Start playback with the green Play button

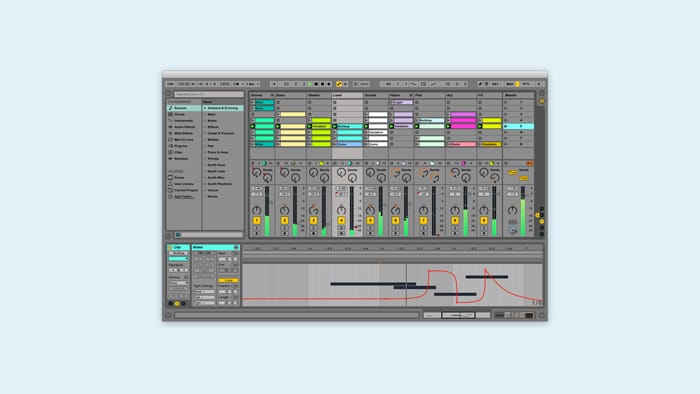click(310, 84)
